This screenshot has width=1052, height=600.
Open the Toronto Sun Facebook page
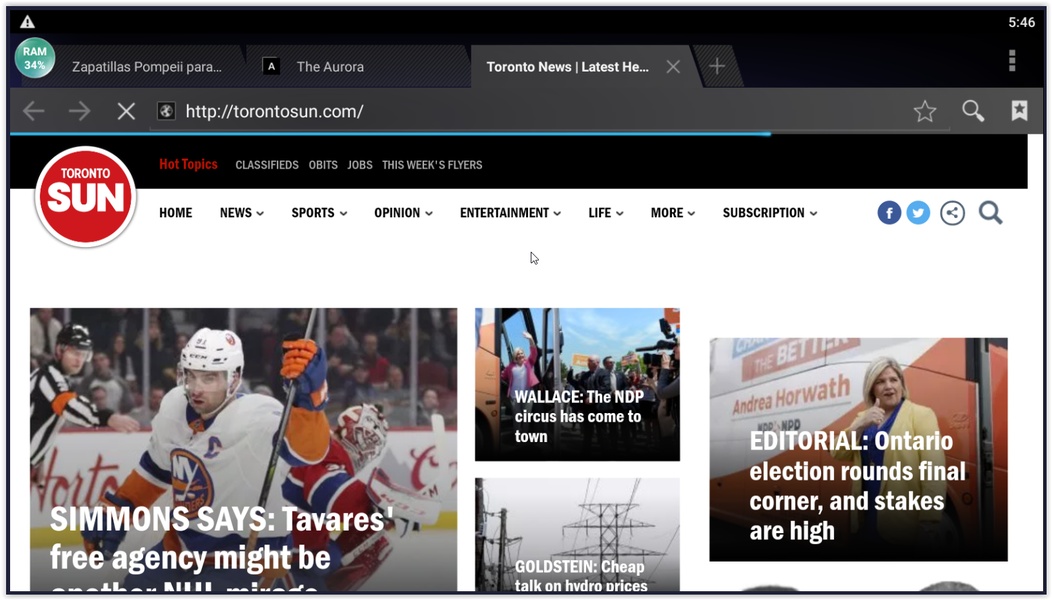point(889,213)
